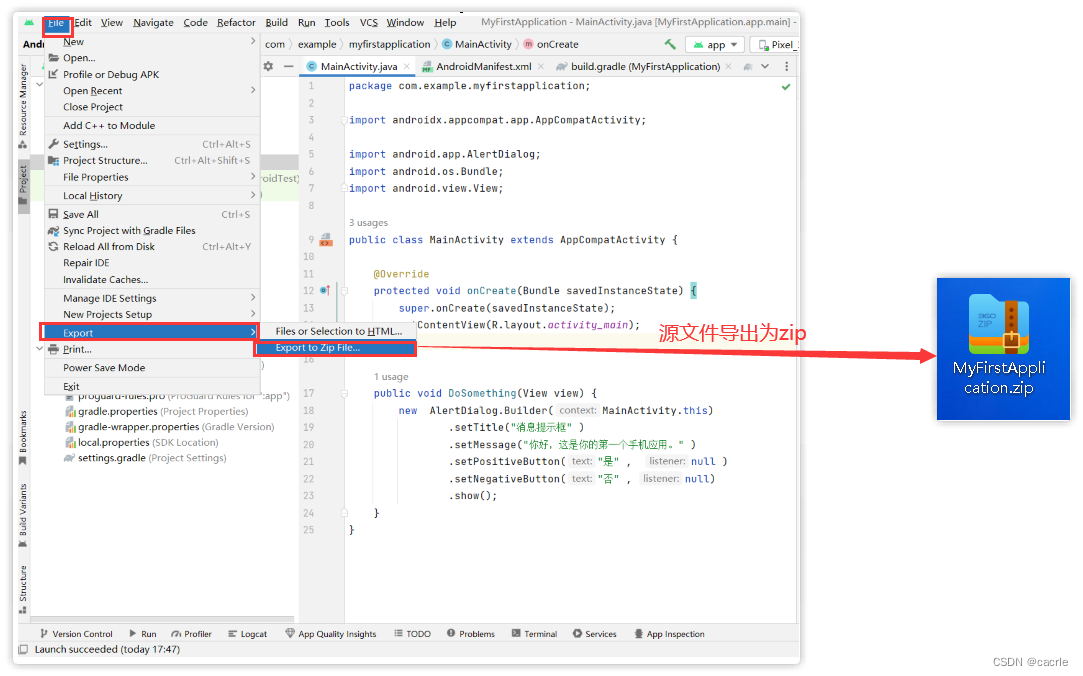The height and width of the screenshot is (676, 1083).
Task: Close the AndroidManifest.xml tab
Action: (x=541, y=66)
